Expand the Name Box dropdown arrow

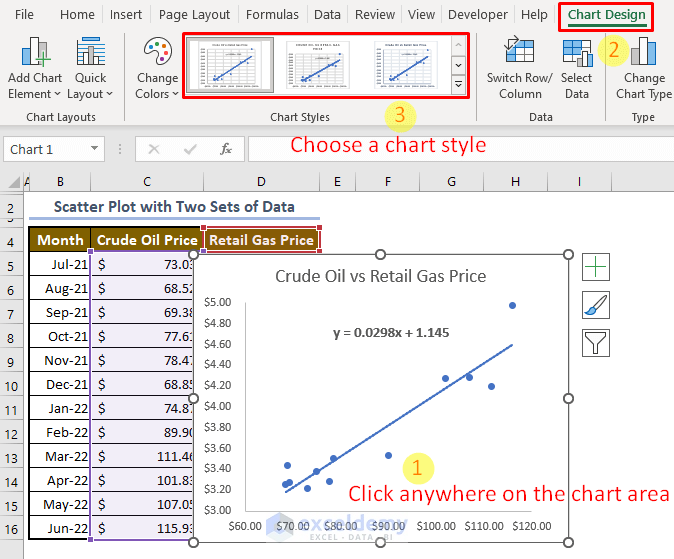[x=94, y=149]
